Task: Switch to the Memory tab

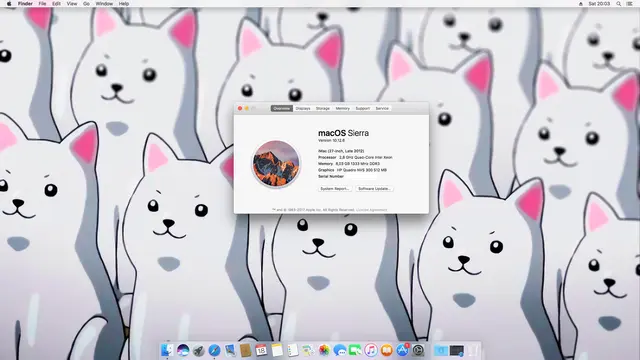Action: [342, 109]
